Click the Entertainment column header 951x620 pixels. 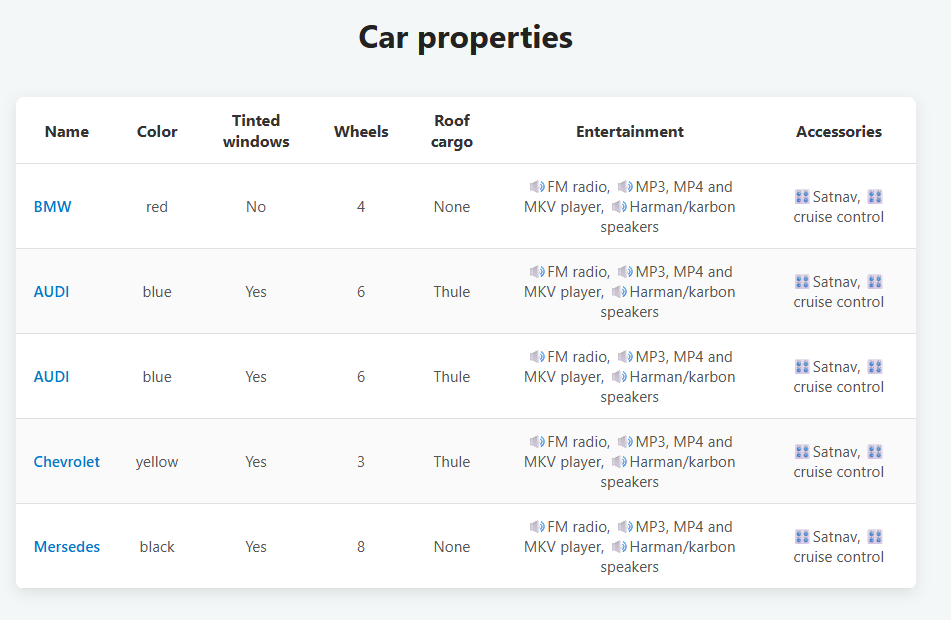(630, 132)
